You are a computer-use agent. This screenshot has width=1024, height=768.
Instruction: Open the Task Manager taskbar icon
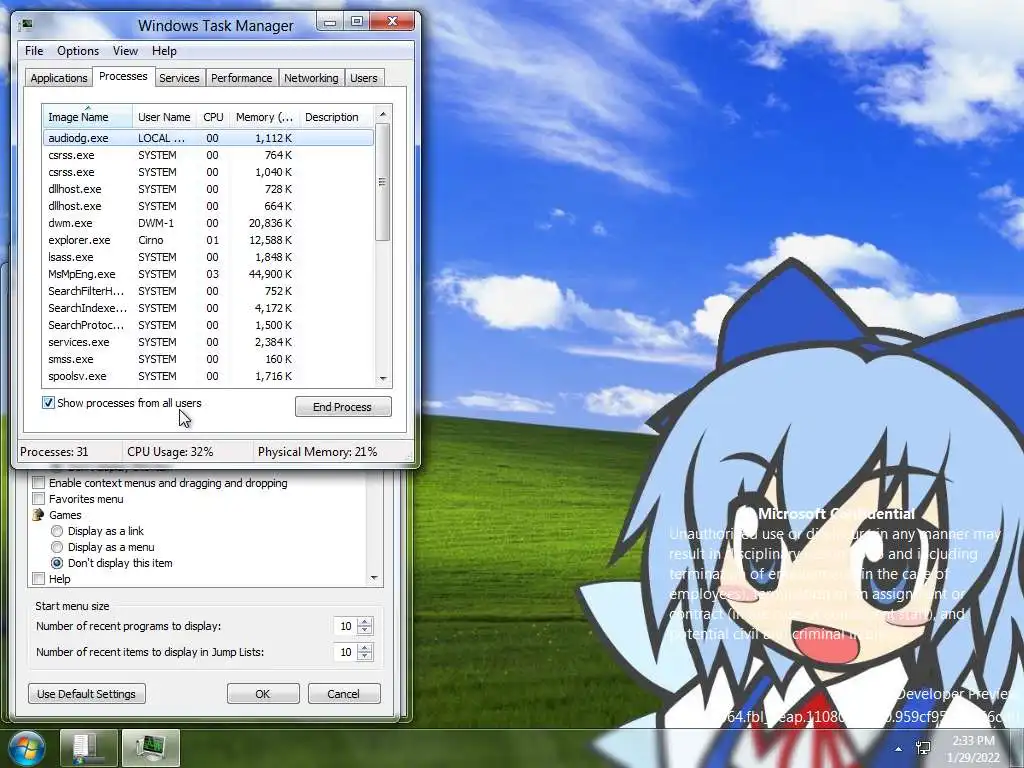151,748
